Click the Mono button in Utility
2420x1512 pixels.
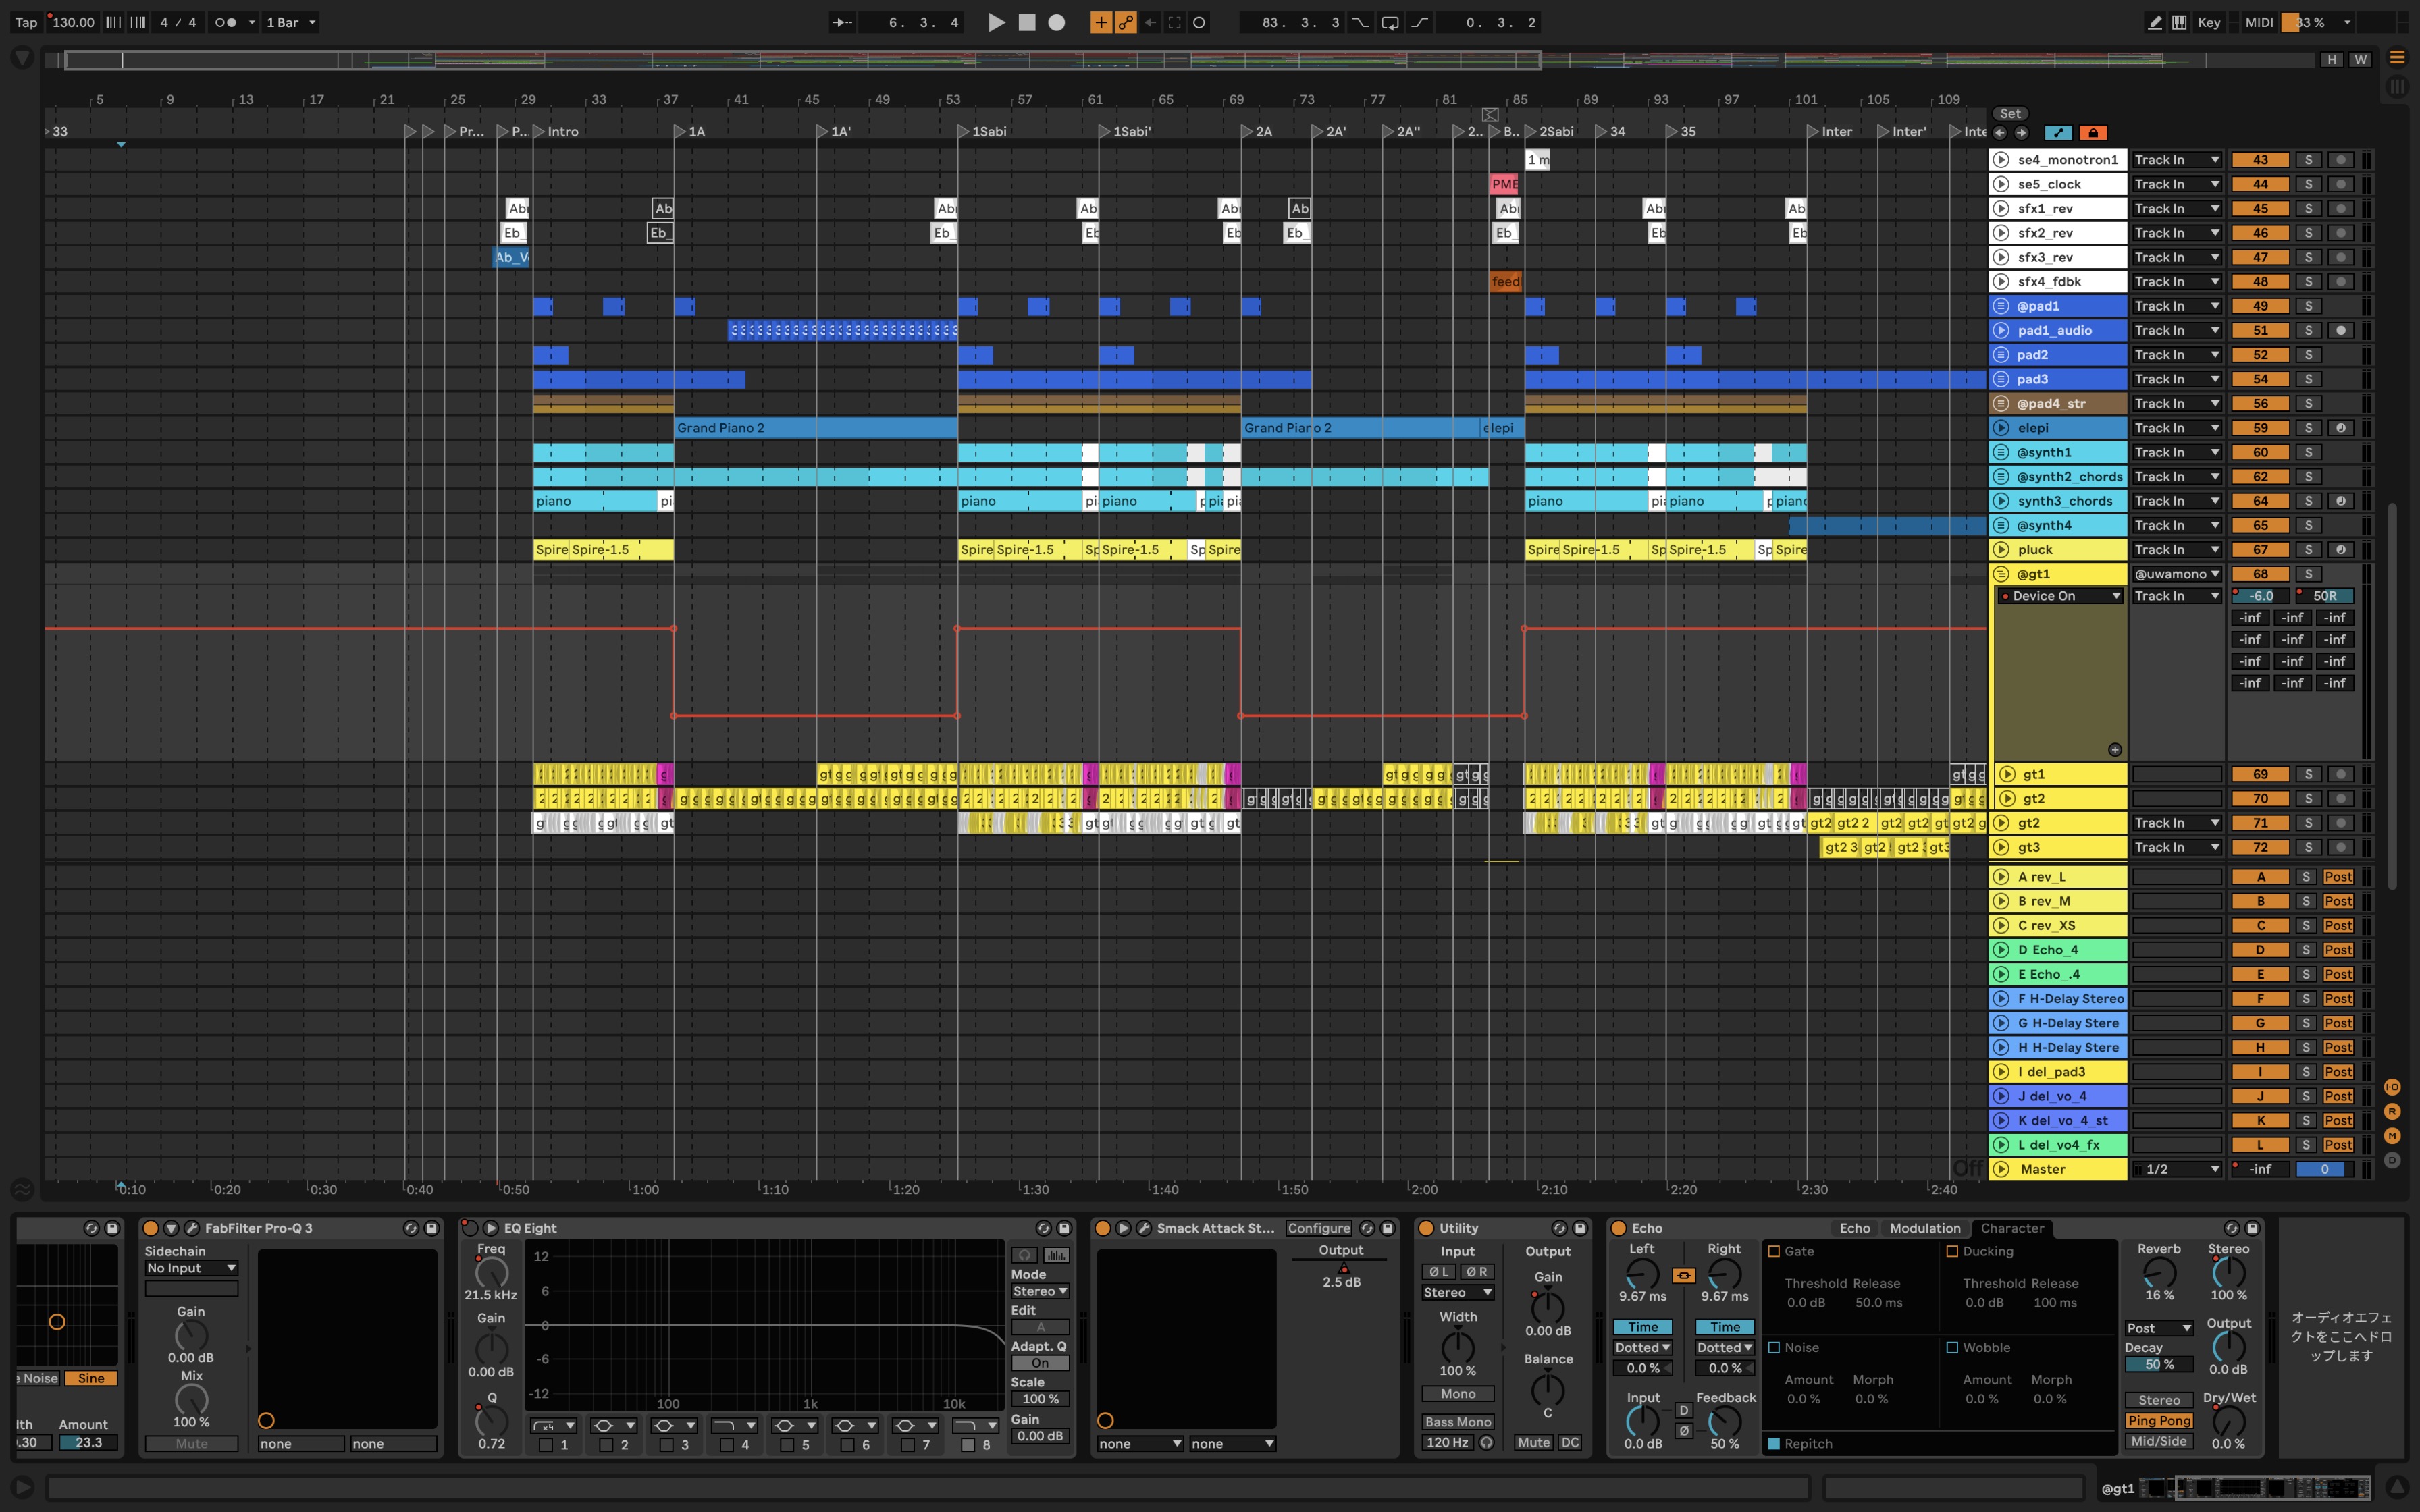[x=1458, y=1394]
